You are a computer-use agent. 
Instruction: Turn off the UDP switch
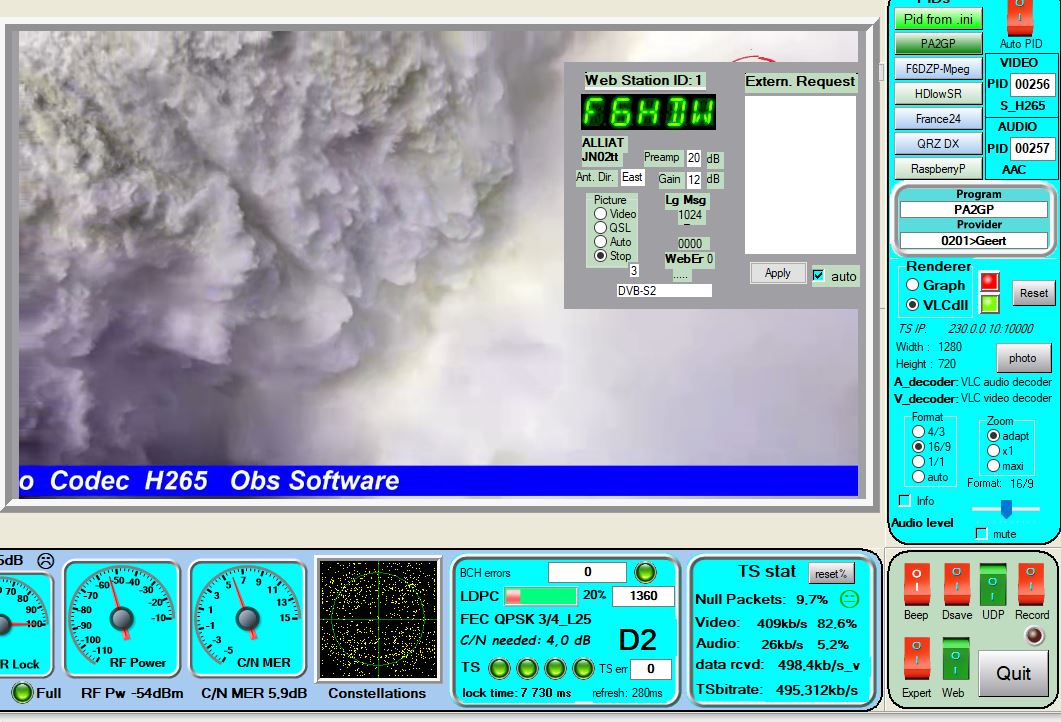coord(993,583)
